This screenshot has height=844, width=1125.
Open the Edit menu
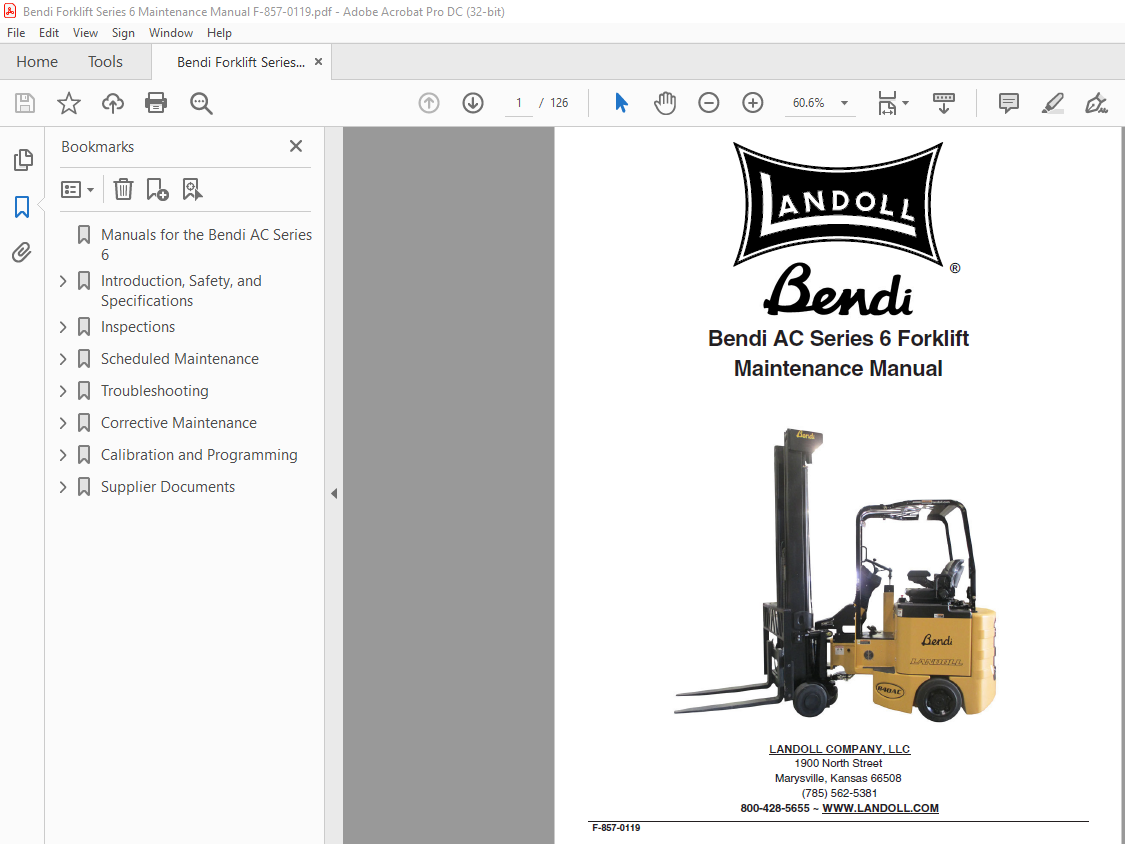[49, 33]
